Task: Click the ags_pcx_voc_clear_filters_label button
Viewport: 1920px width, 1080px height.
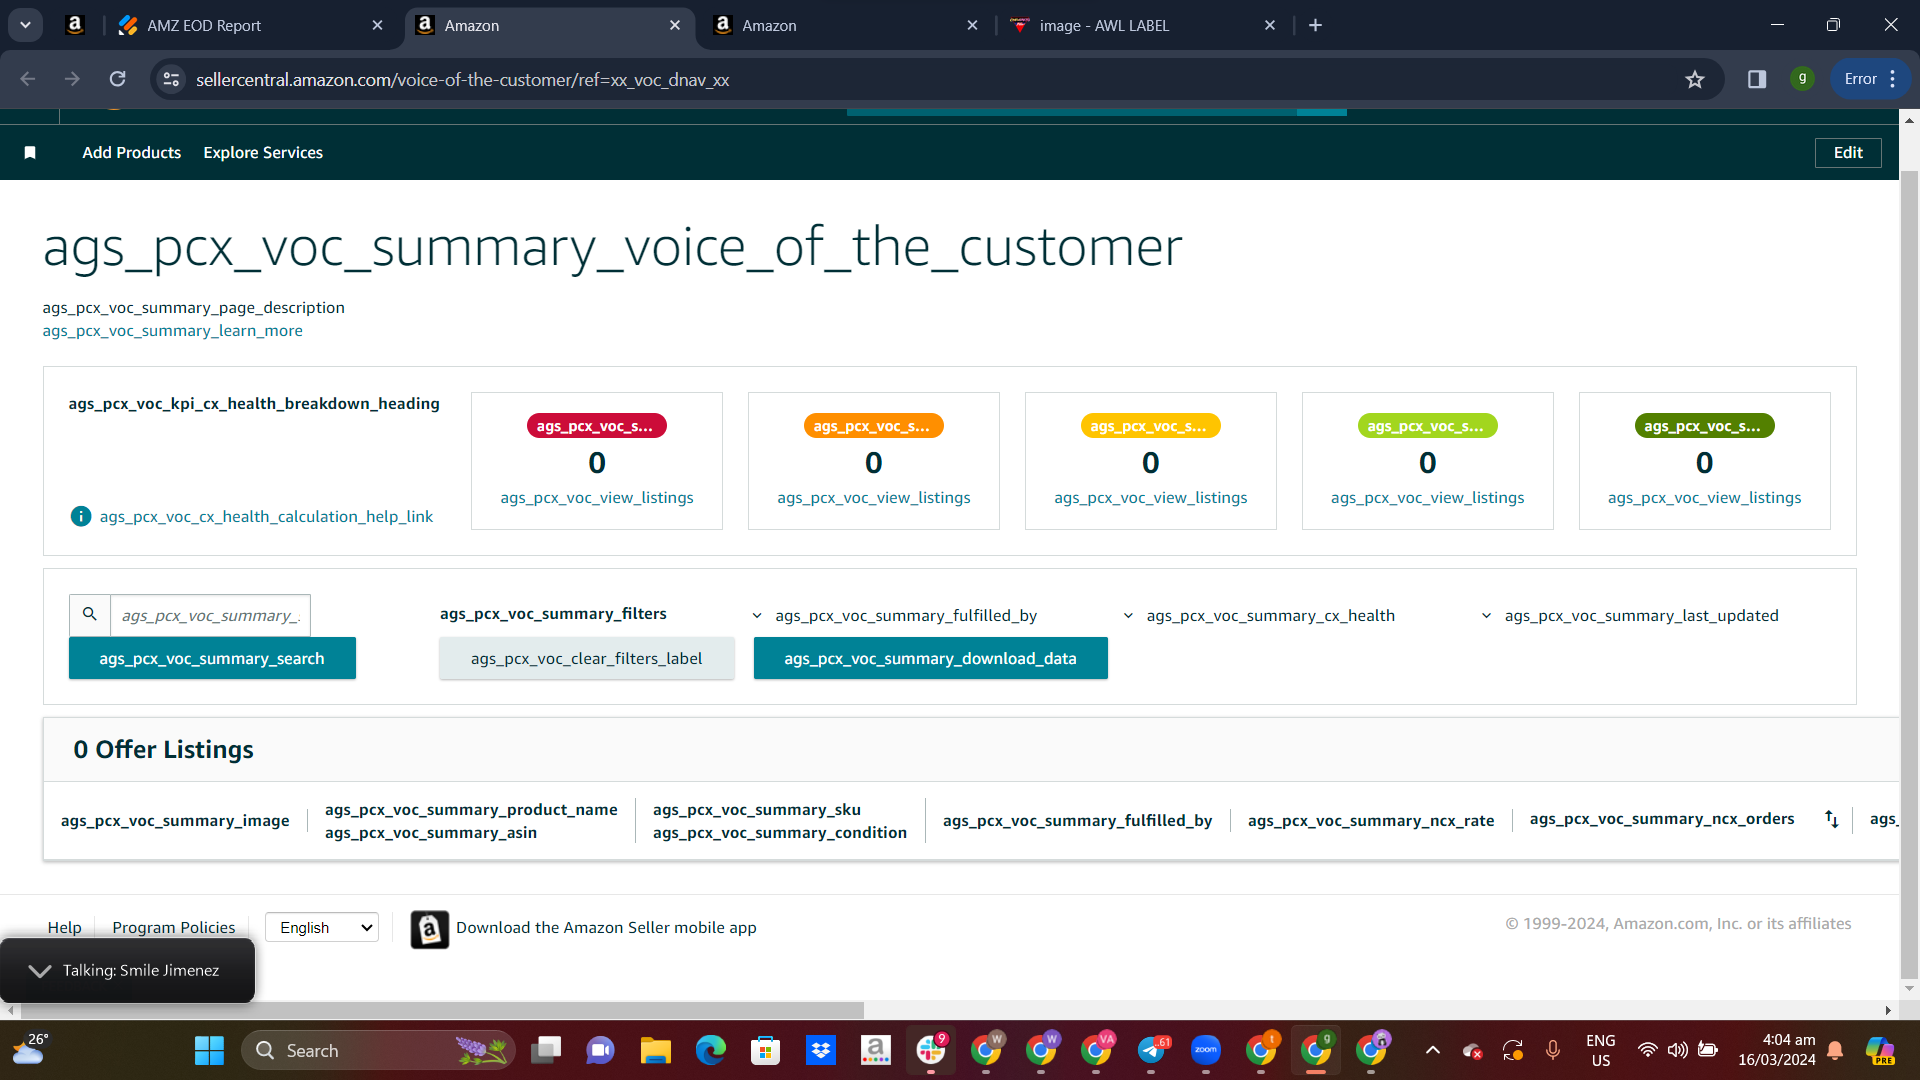Action: click(x=586, y=658)
